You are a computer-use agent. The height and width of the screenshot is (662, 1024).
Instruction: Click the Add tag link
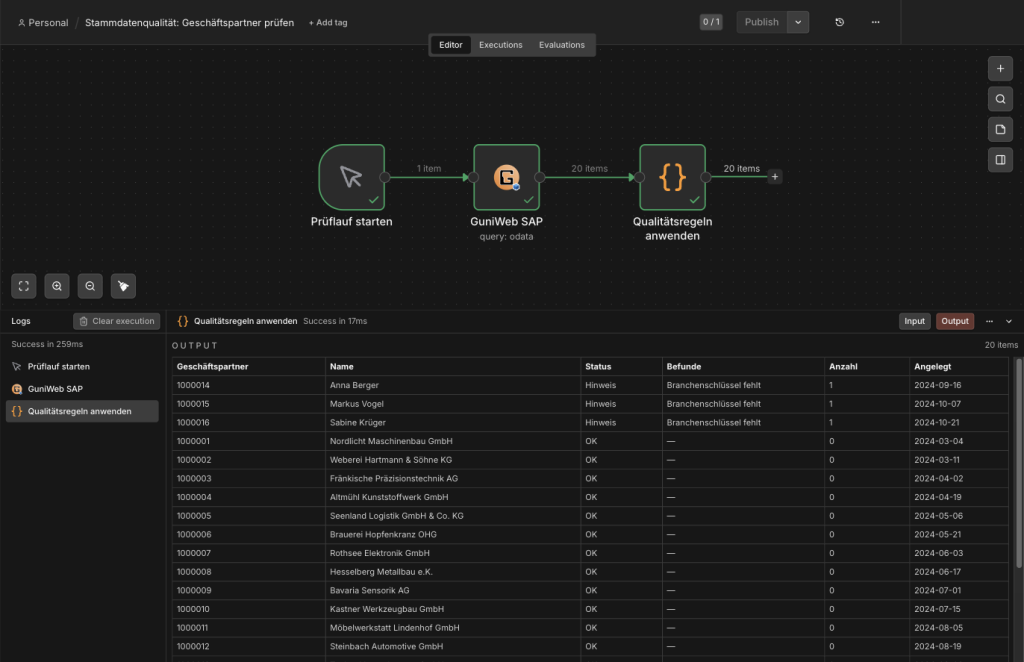point(328,22)
